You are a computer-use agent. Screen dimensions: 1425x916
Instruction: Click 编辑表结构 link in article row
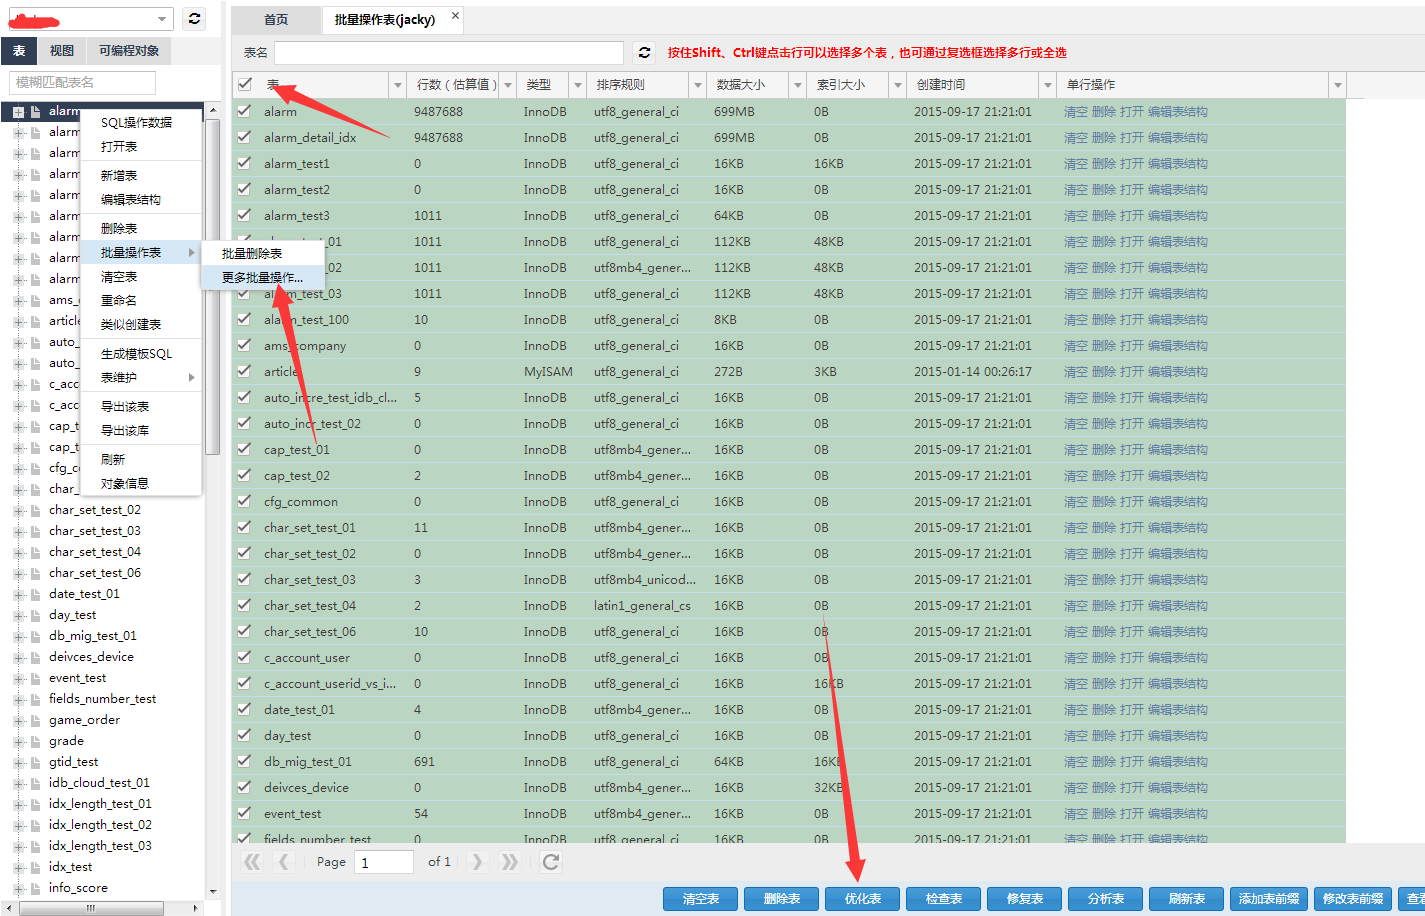point(1177,371)
